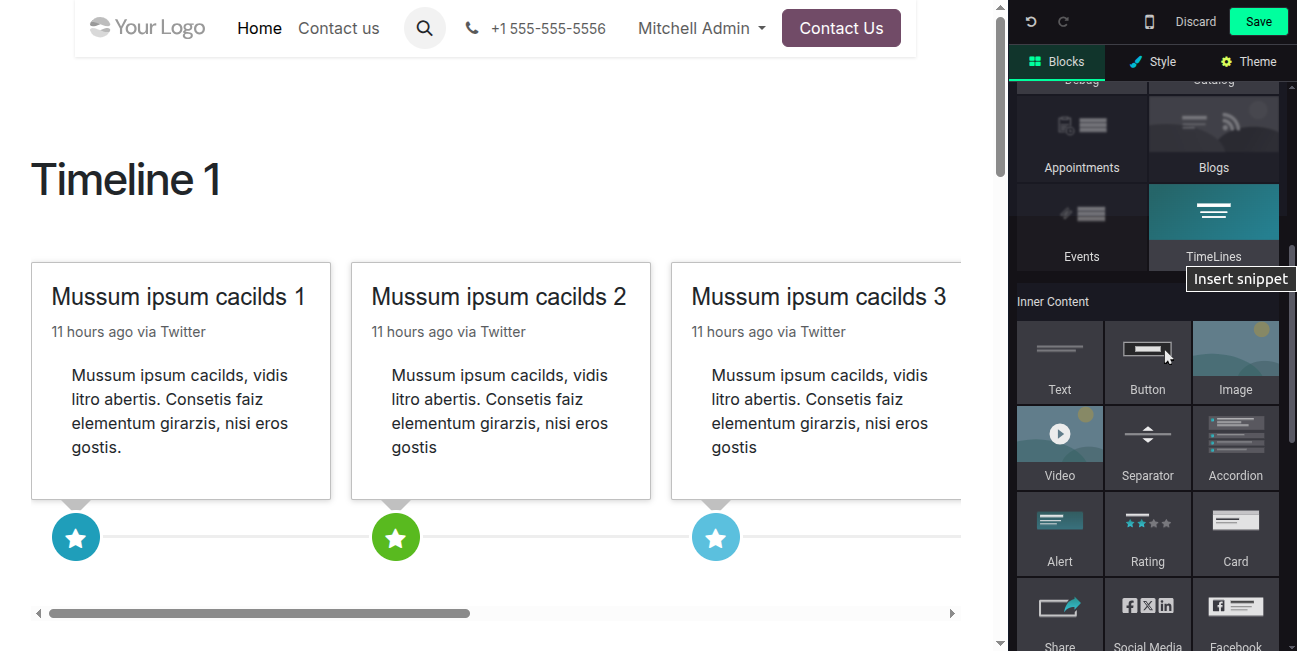This screenshot has width=1297, height=651.
Task: Select the Text inner content snippet
Action: pos(1060,362)
